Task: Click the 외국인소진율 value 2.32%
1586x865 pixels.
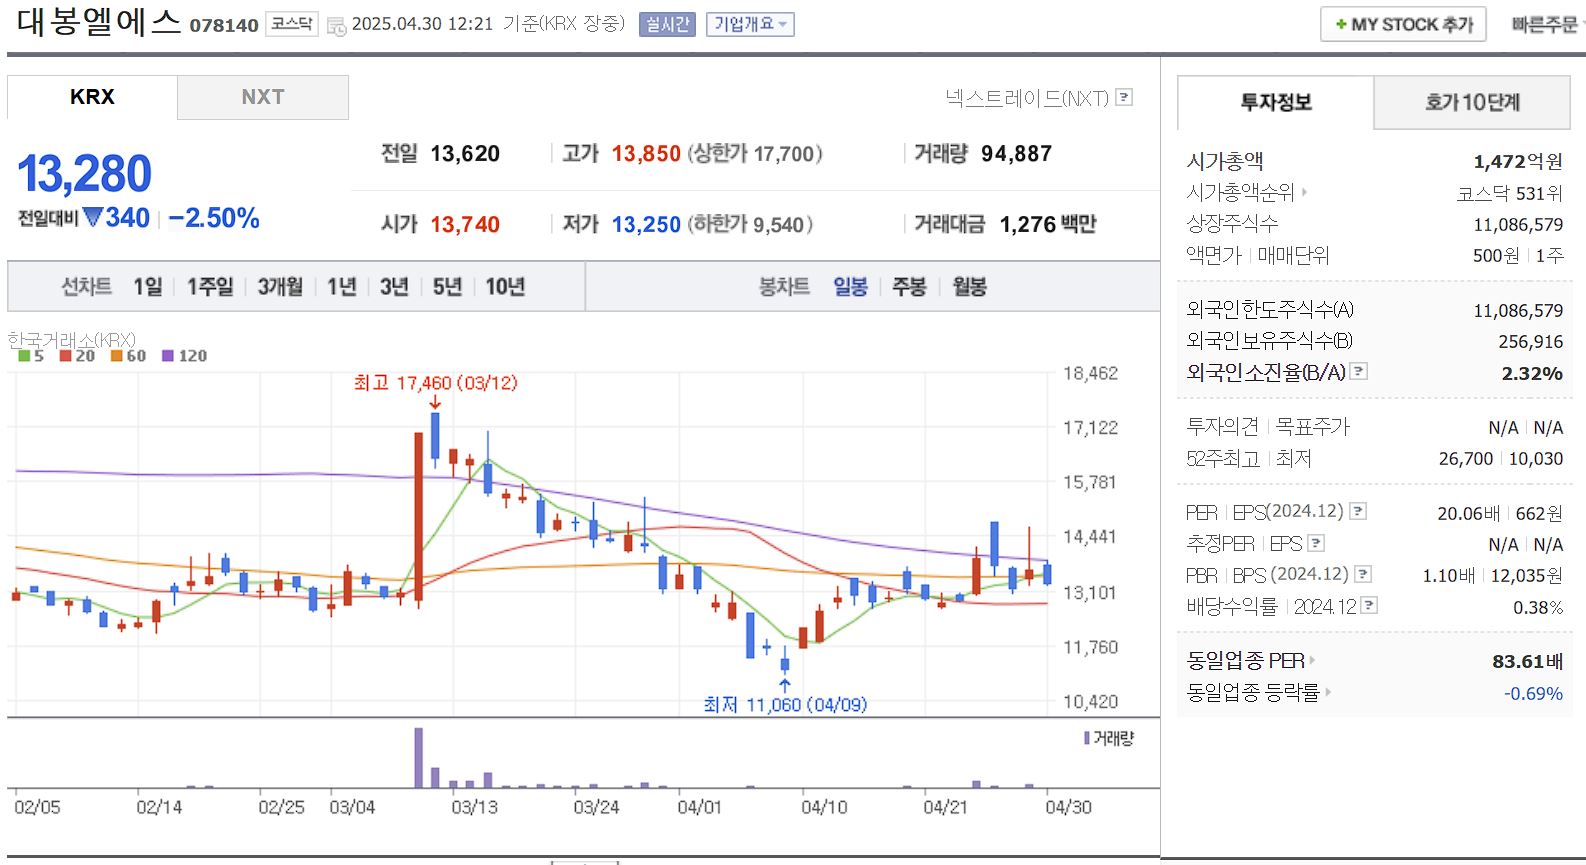Action: pyautogui.click(x=1532, y=373)
